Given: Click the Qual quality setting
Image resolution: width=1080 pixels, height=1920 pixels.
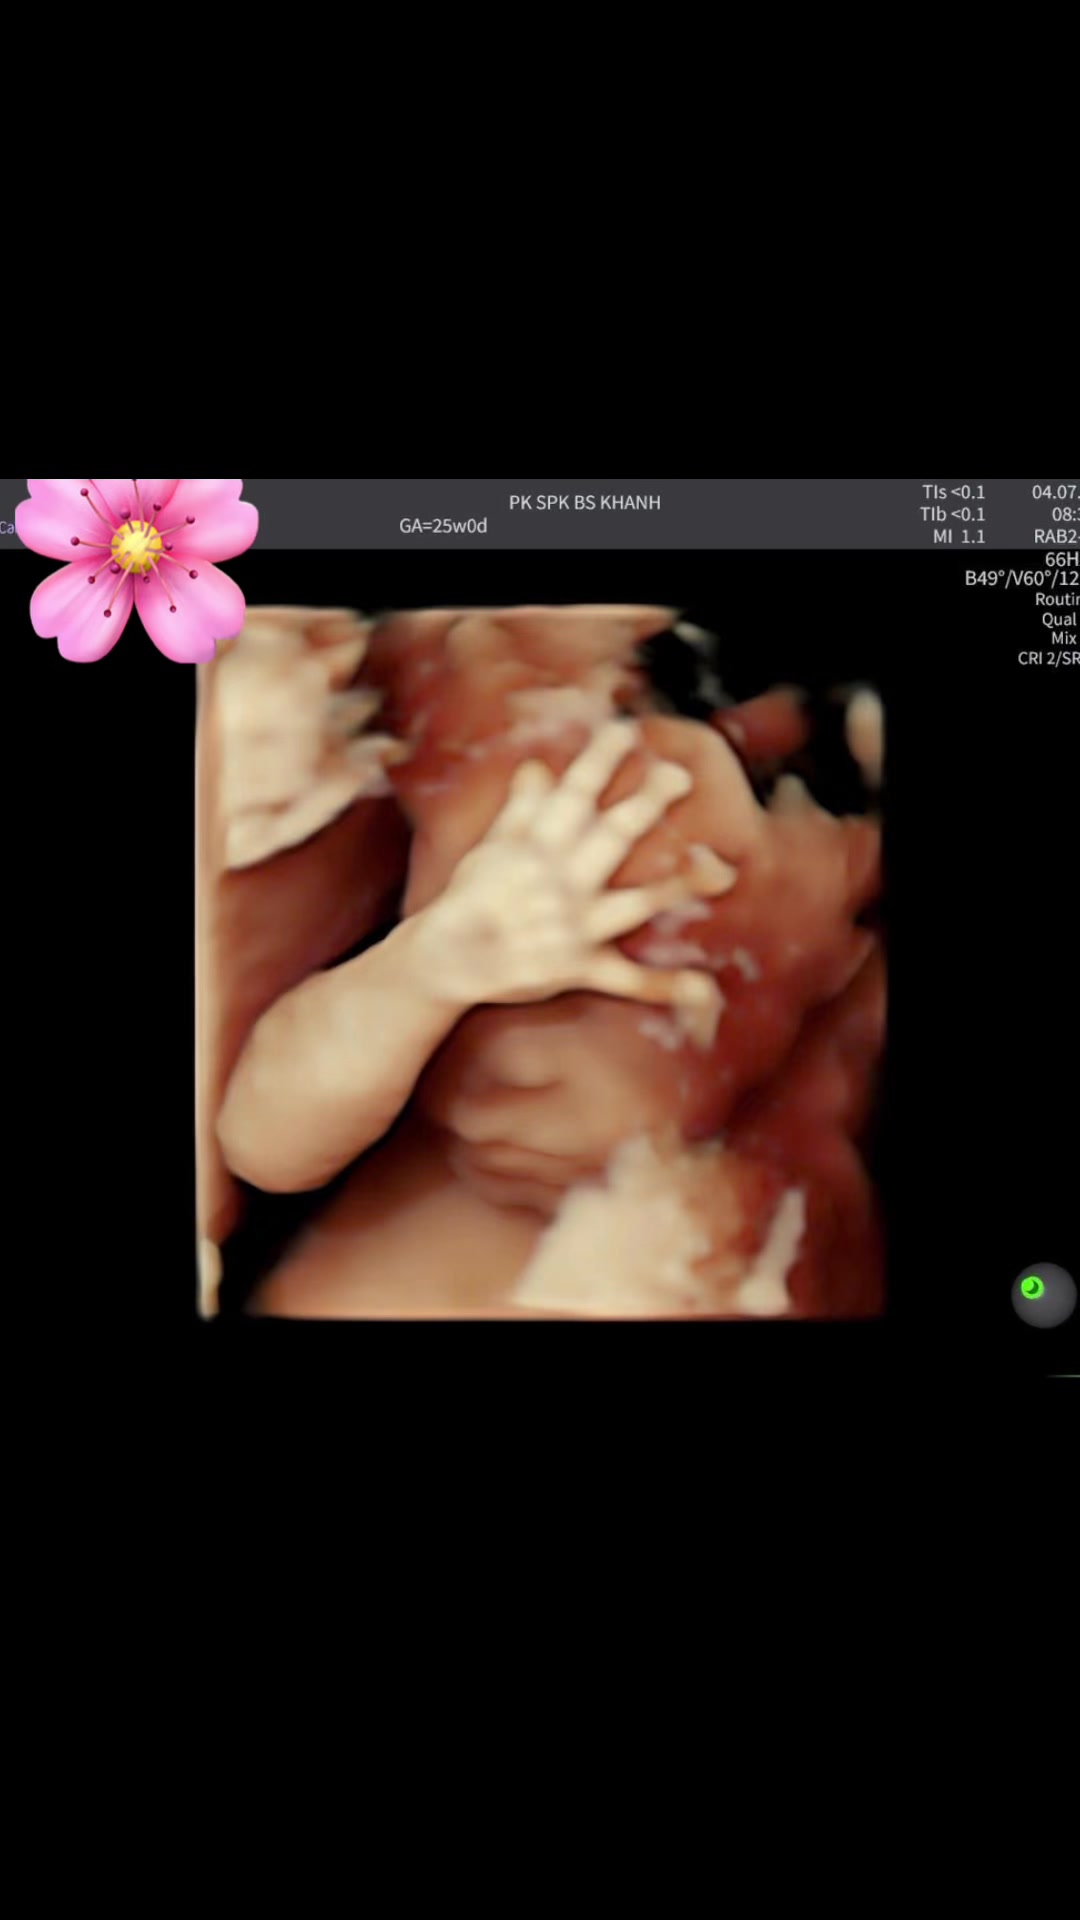Looking at the screenshot, I should 1059,619.
